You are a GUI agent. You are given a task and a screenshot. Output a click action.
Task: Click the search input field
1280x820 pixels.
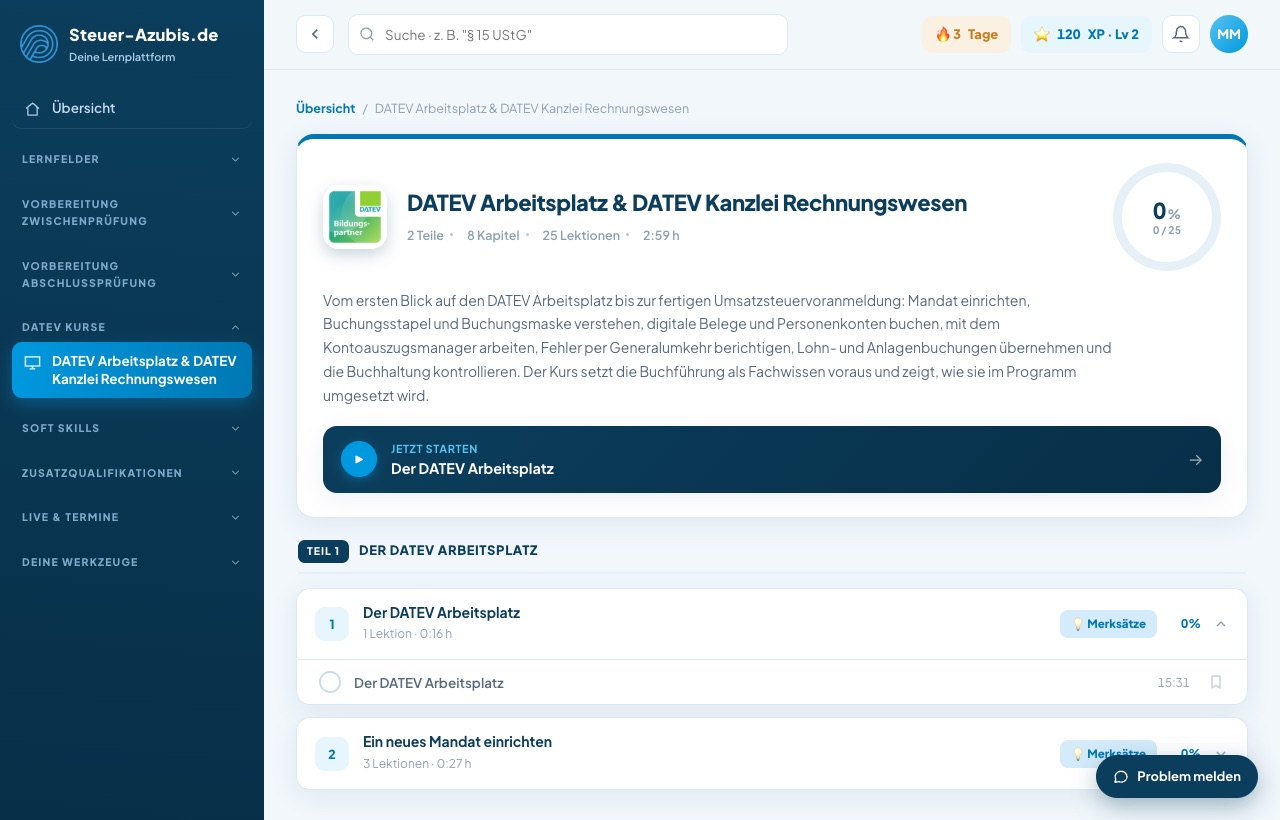[568, 34]
